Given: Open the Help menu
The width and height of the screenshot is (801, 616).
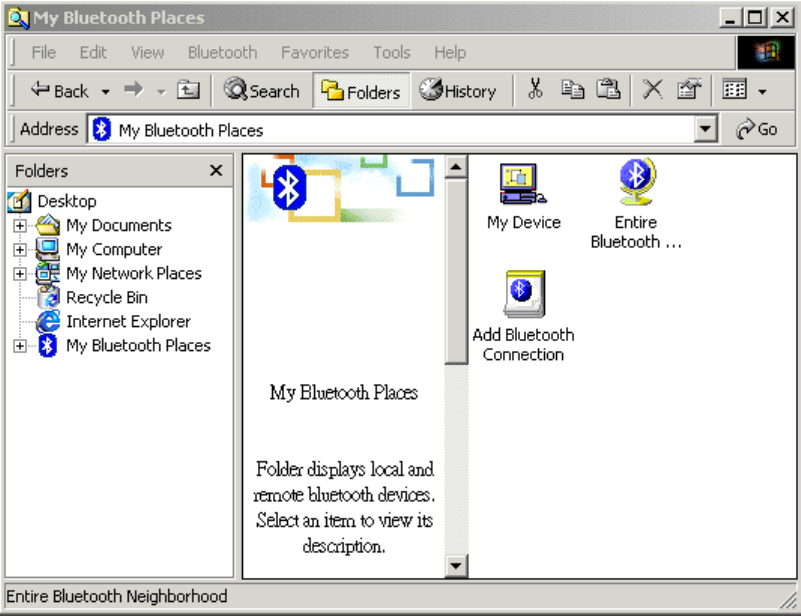Looking at the screenshot, I should 450,52.
